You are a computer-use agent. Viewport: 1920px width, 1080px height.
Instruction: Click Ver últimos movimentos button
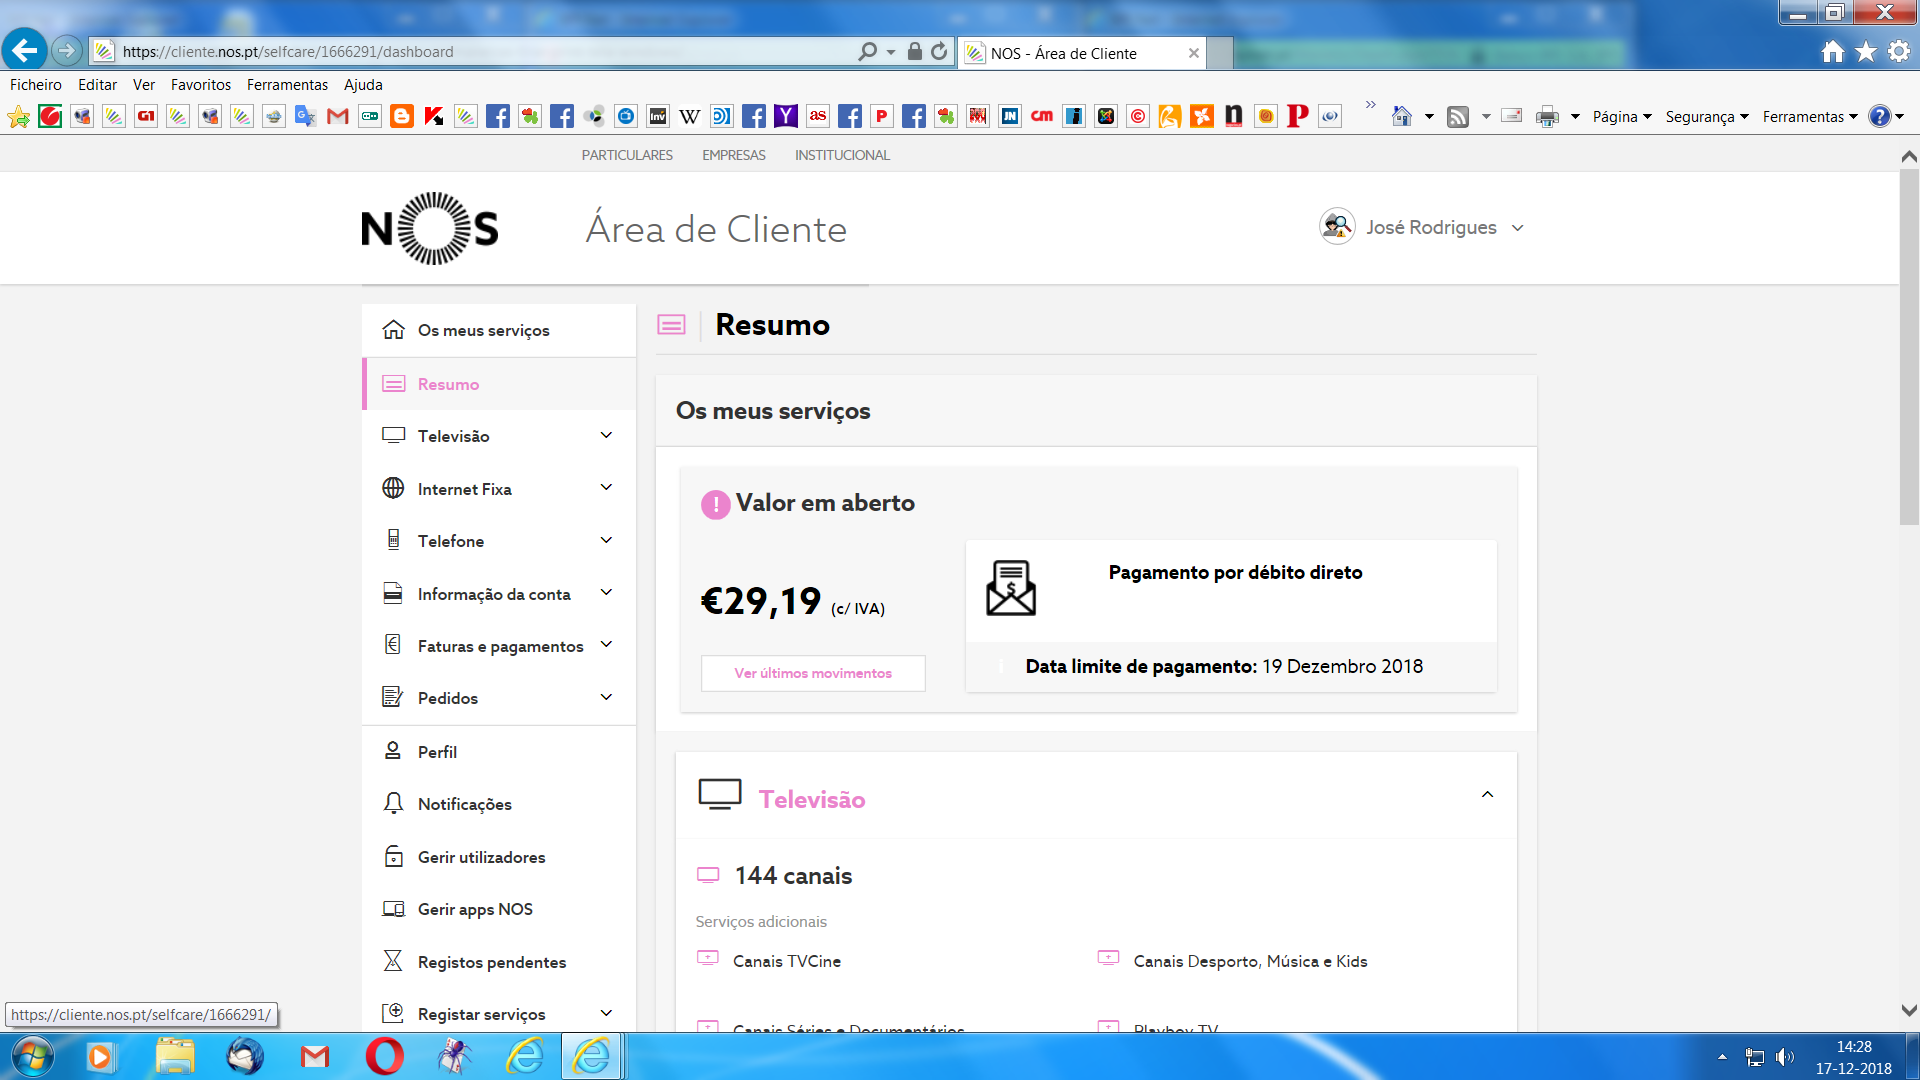coord(813,673)
